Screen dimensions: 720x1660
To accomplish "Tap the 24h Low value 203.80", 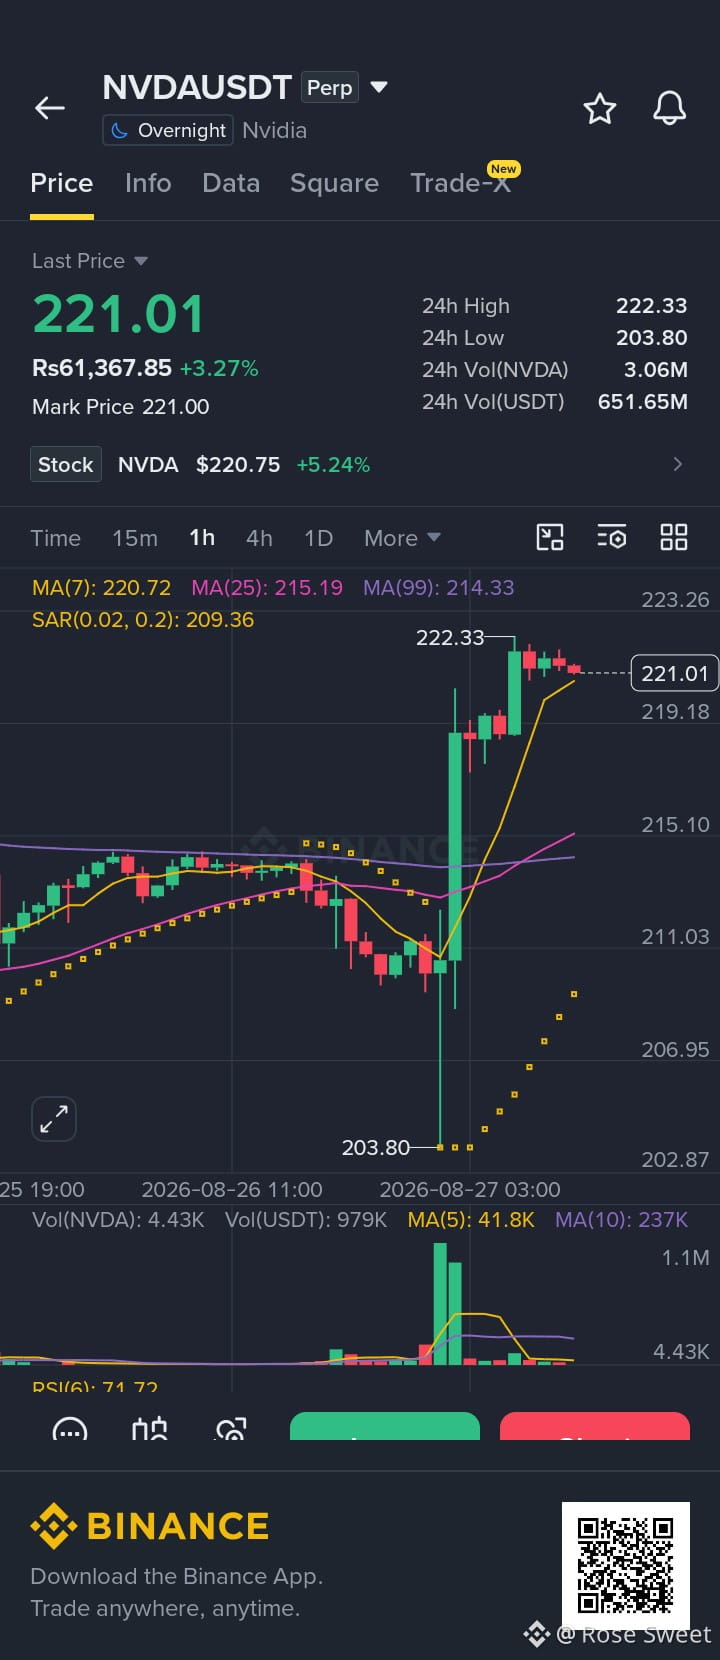I will click(651, 338).
